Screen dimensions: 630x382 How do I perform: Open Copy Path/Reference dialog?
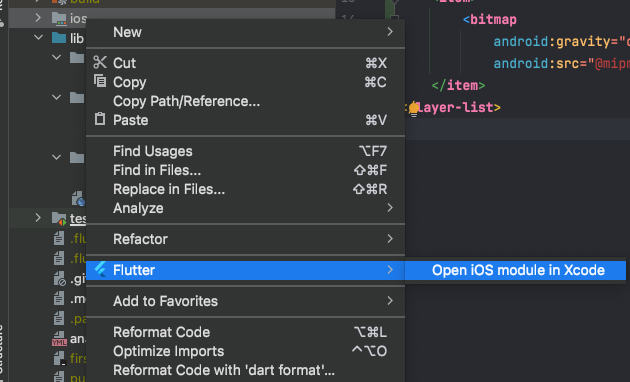tap(245, 101)
